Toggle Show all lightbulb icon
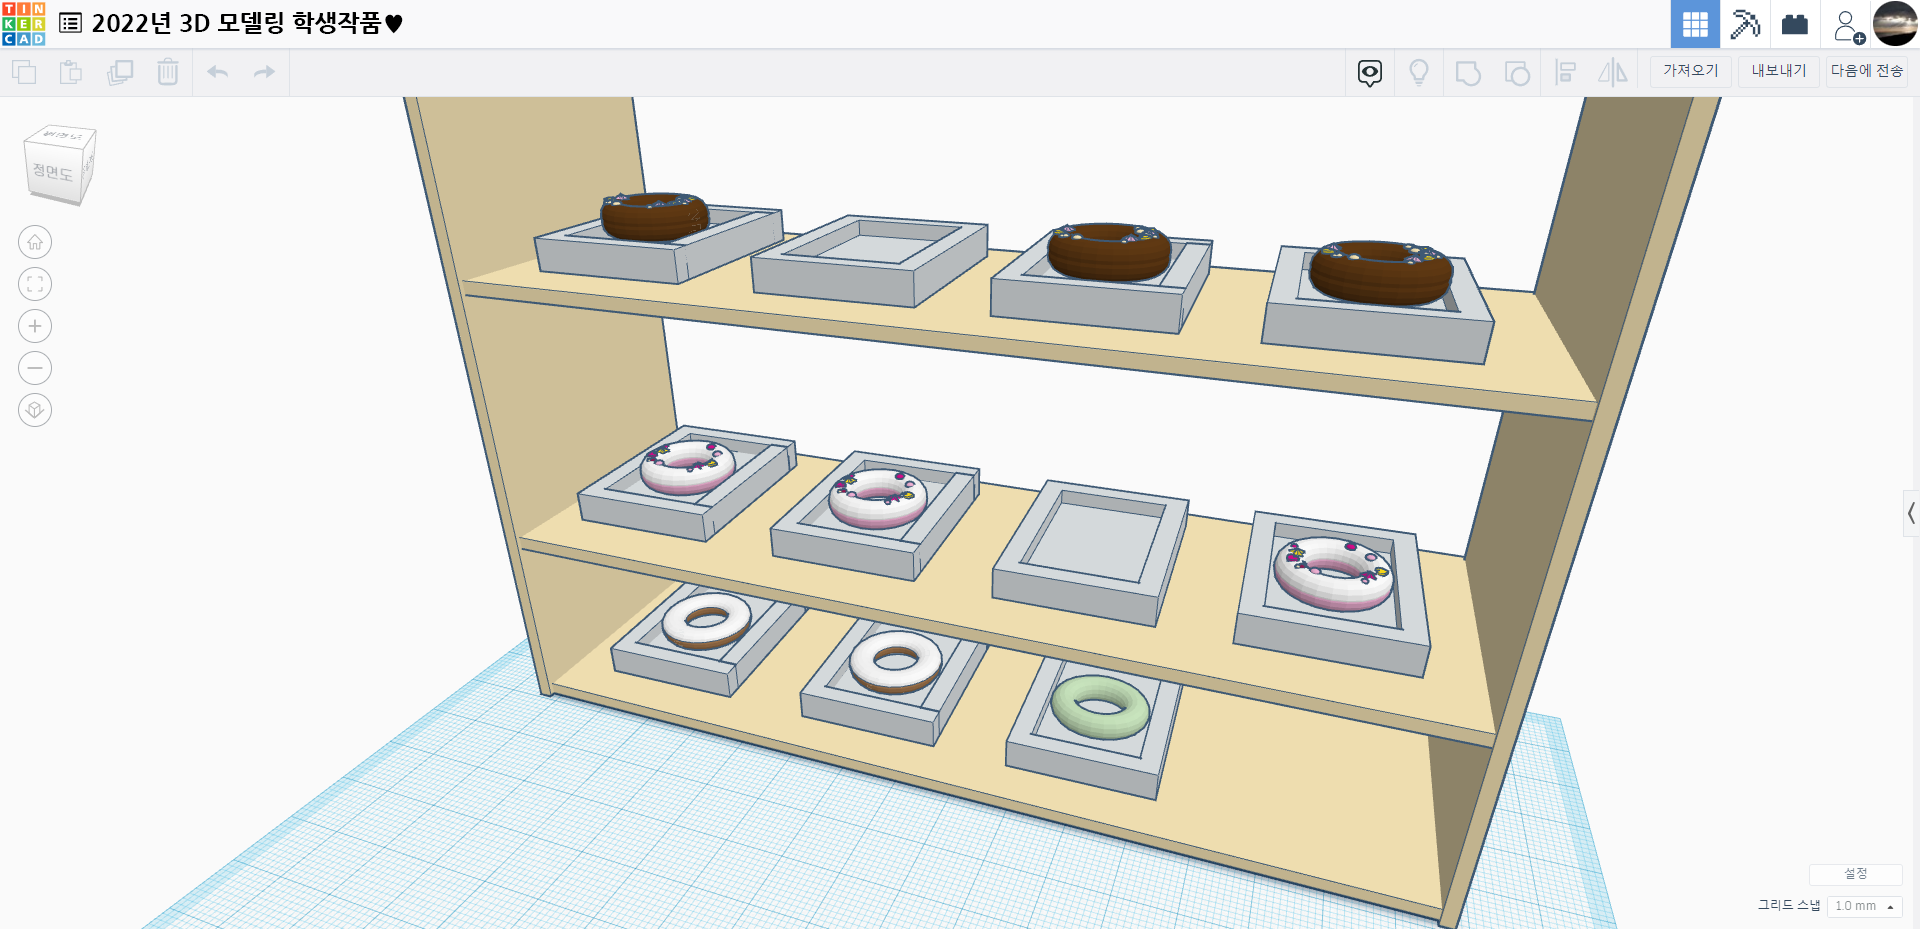This screenshot has width=1920, height=929. tap(1419, 73)
